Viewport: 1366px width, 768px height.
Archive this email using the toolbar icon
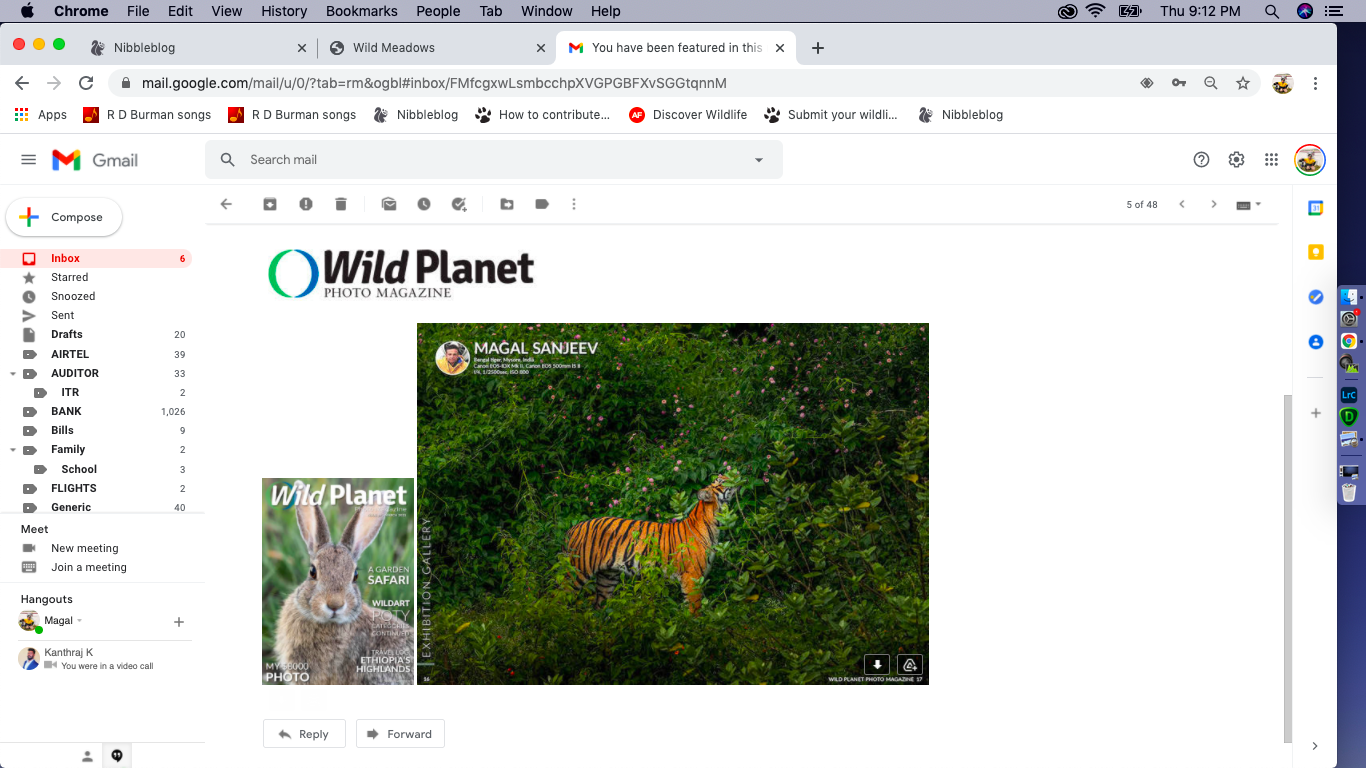pyautogui.click(x=270, y=204)
